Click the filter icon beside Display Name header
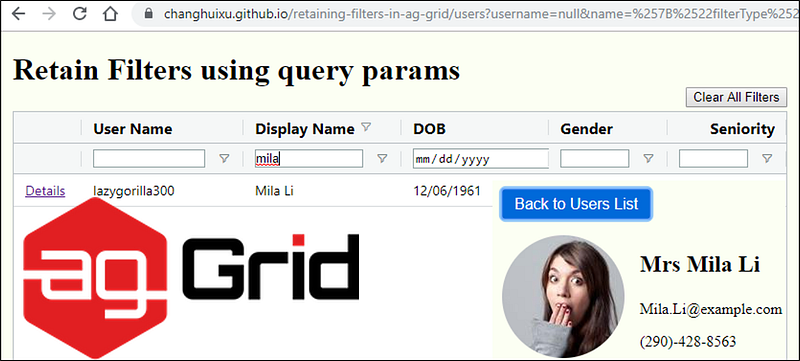 tap(366, 126)
